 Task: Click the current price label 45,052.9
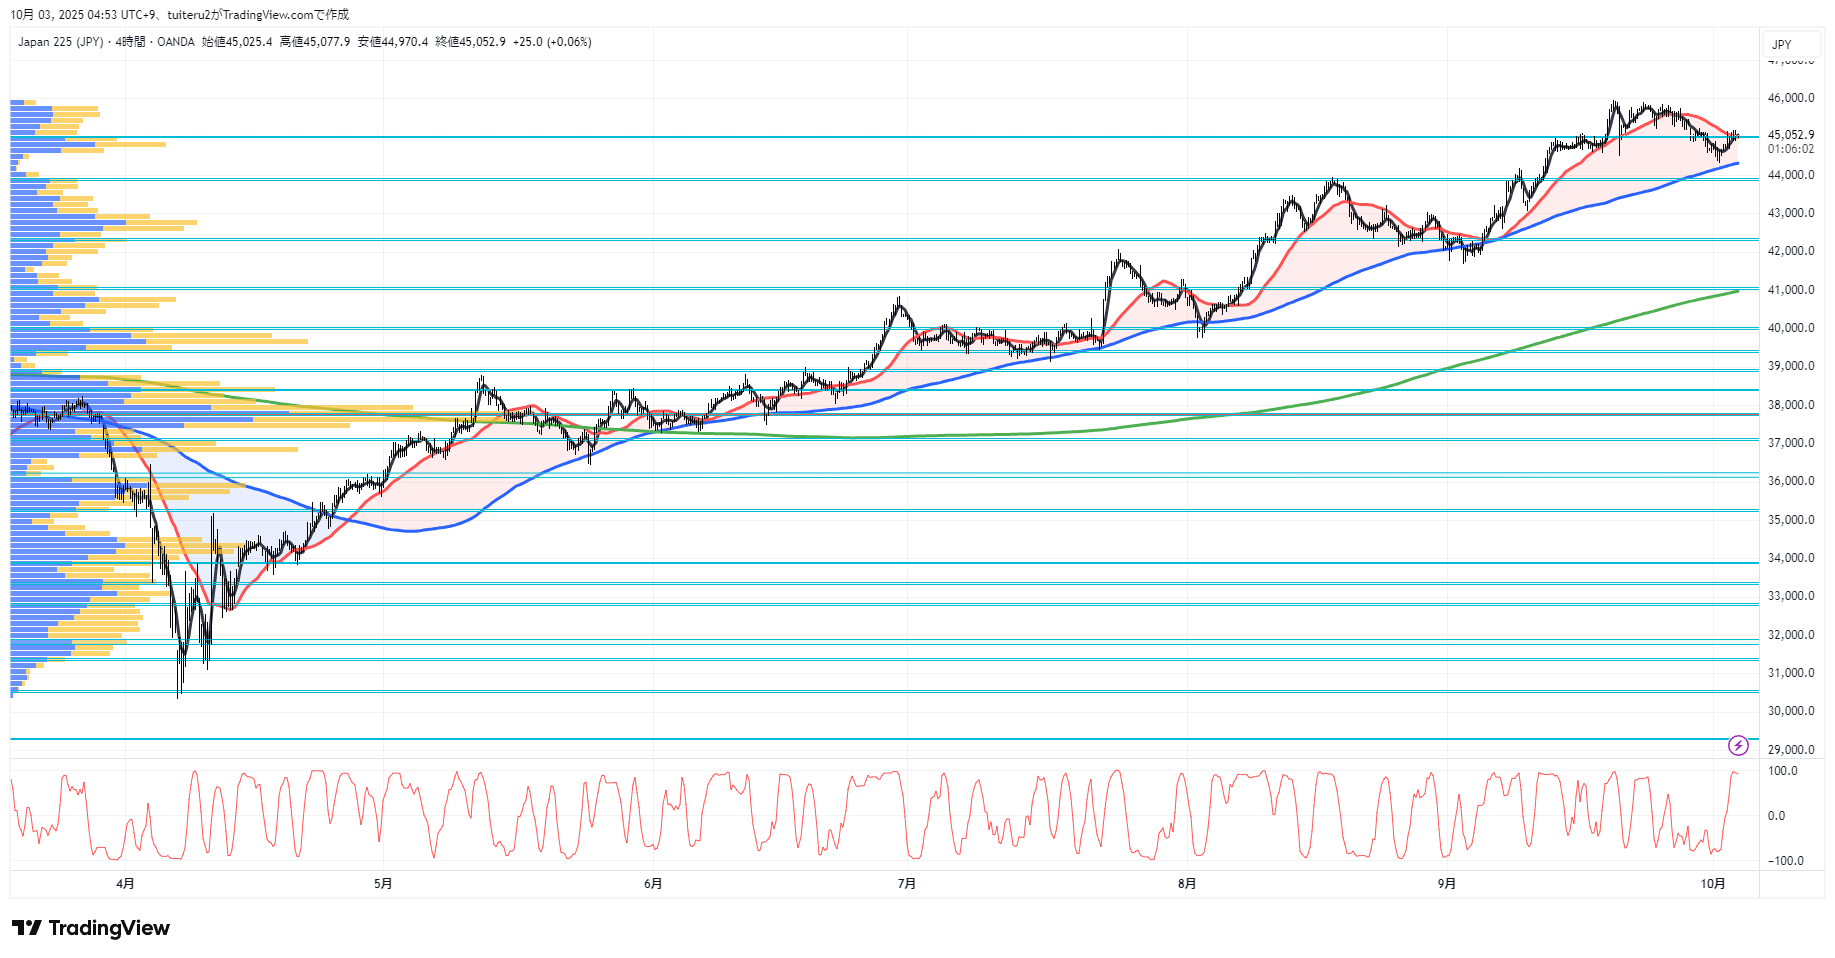pos(1790,135)
